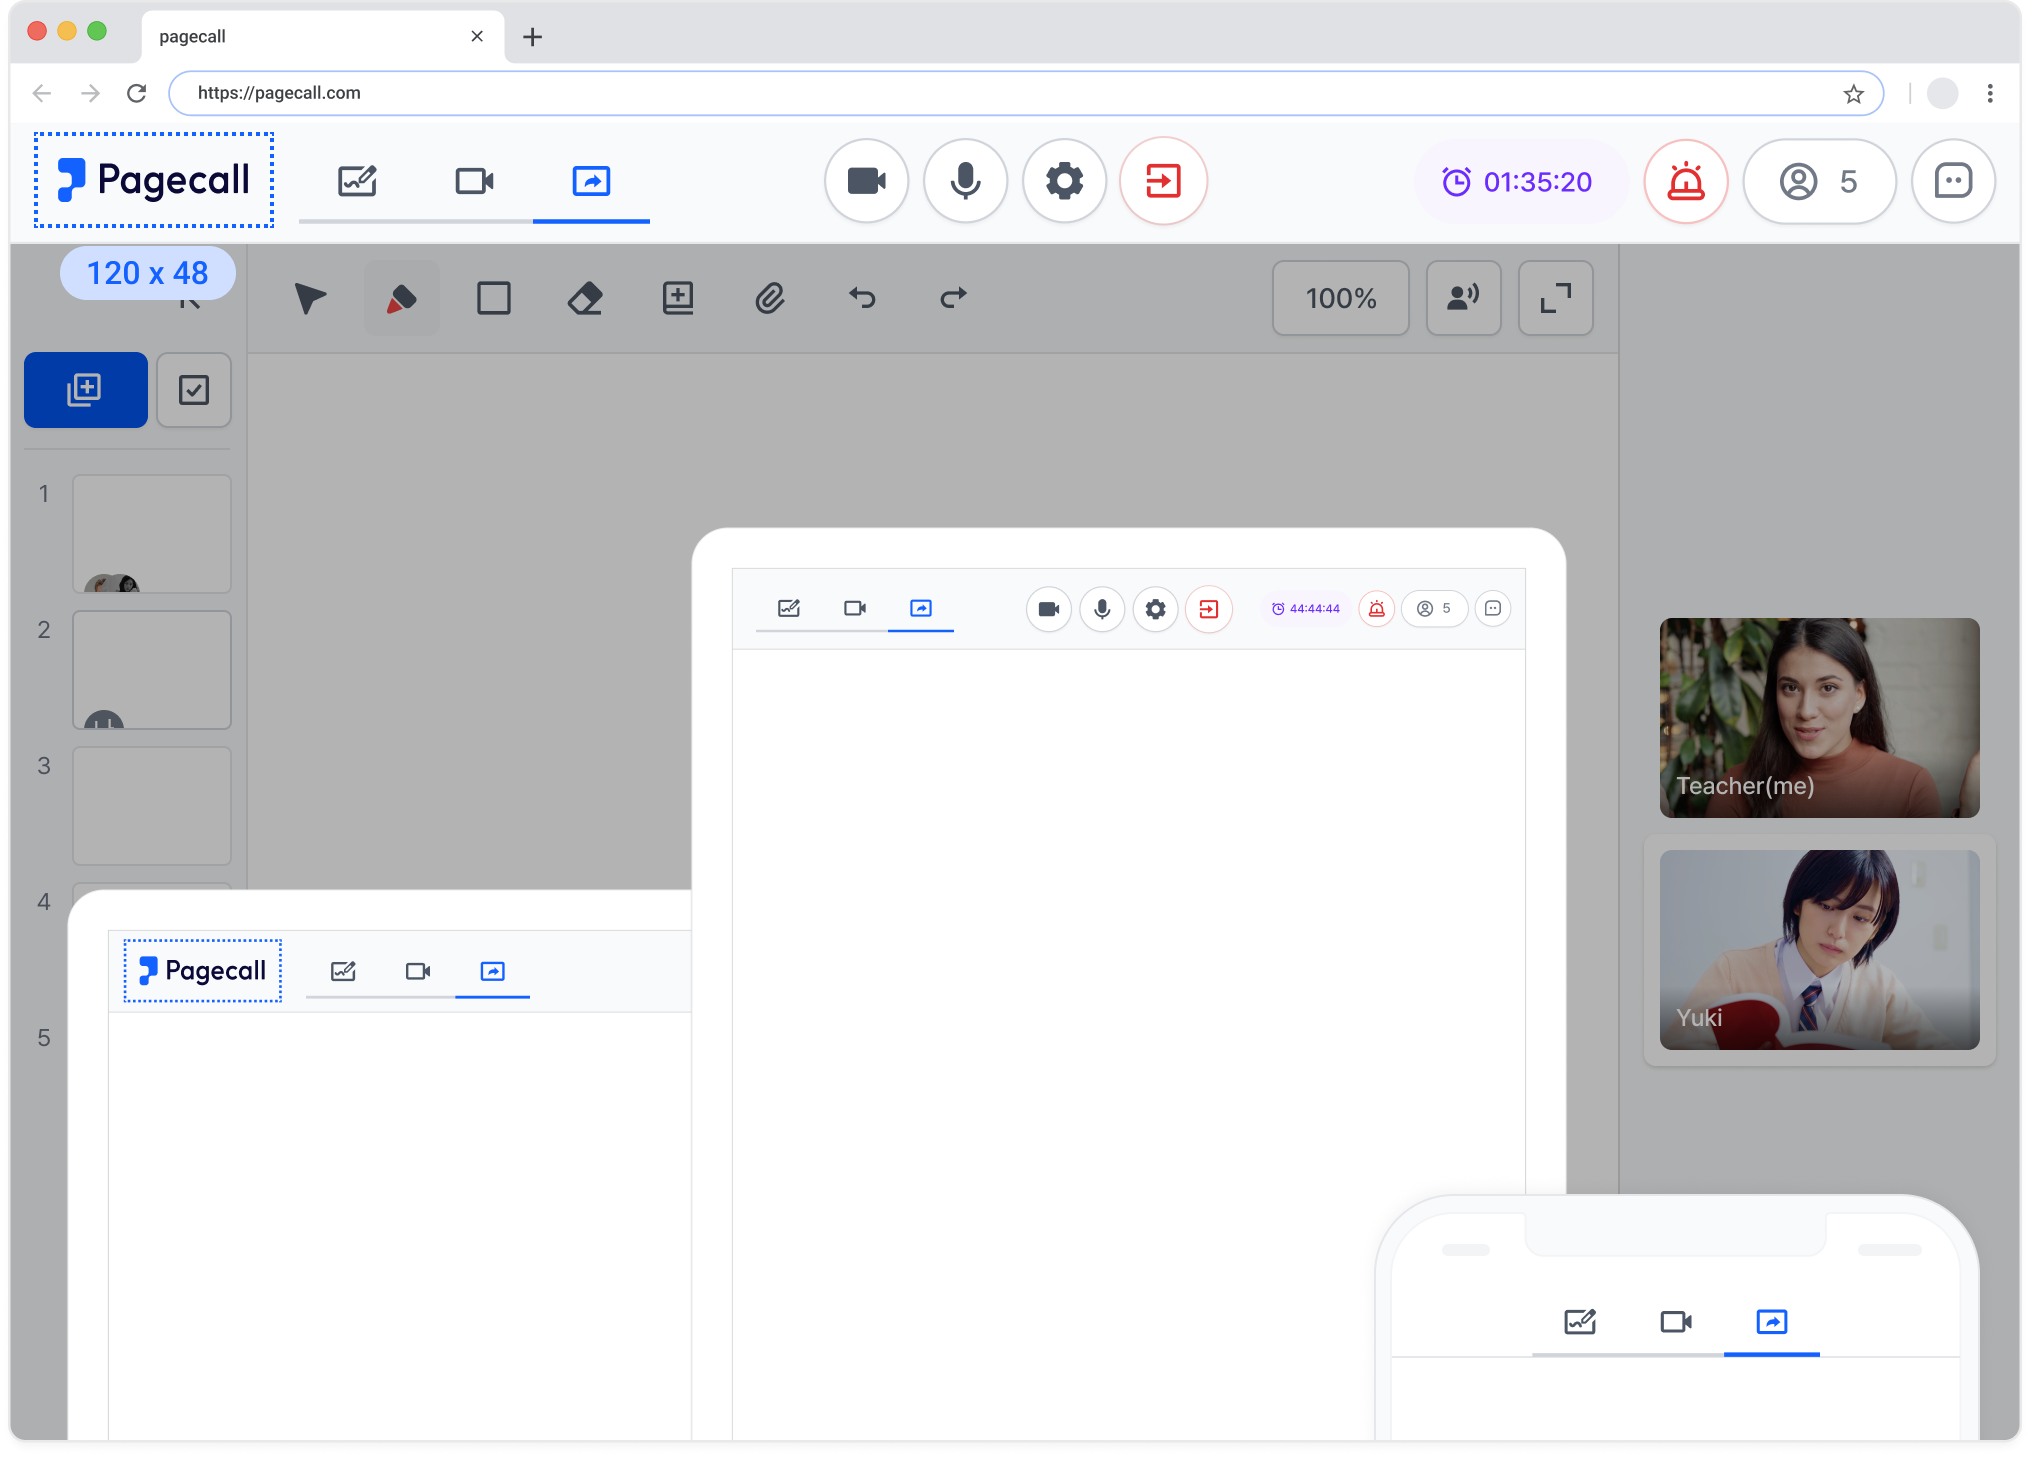Toggle the microphone button in top header

[965, 181]
